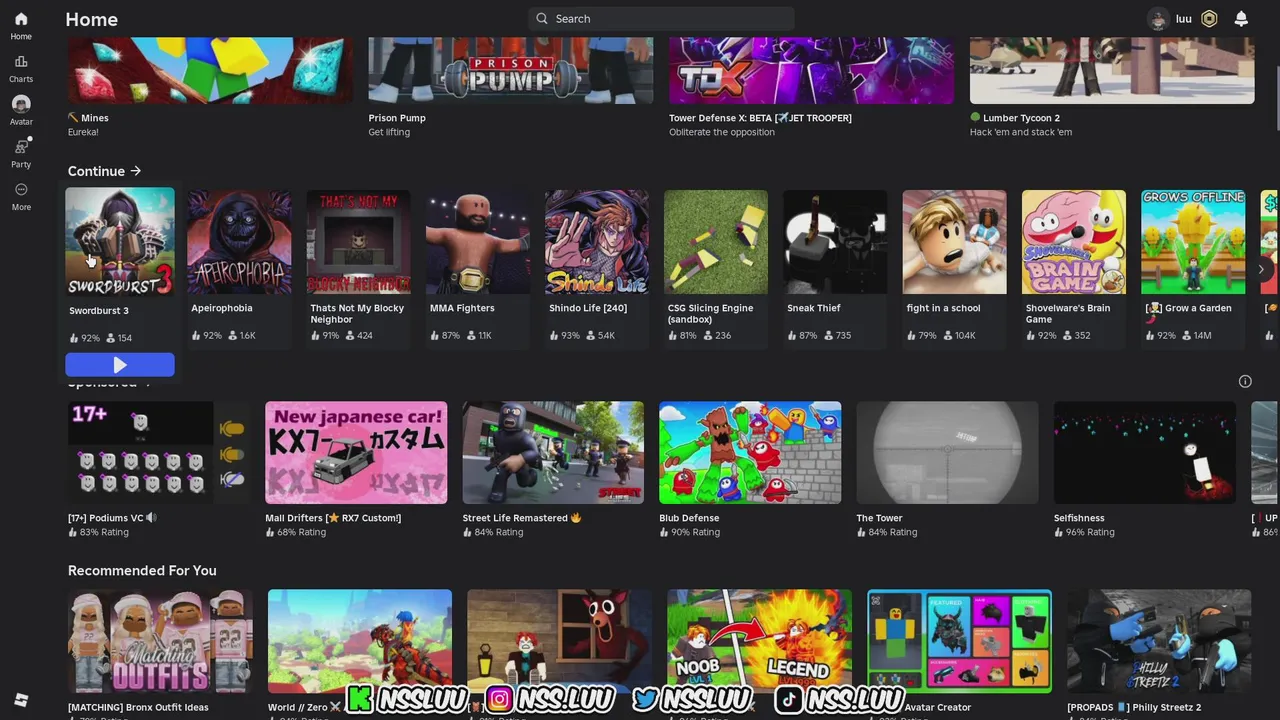Focus the Search input field
The image size is (1280, 720).
click(x=661, y=18)
